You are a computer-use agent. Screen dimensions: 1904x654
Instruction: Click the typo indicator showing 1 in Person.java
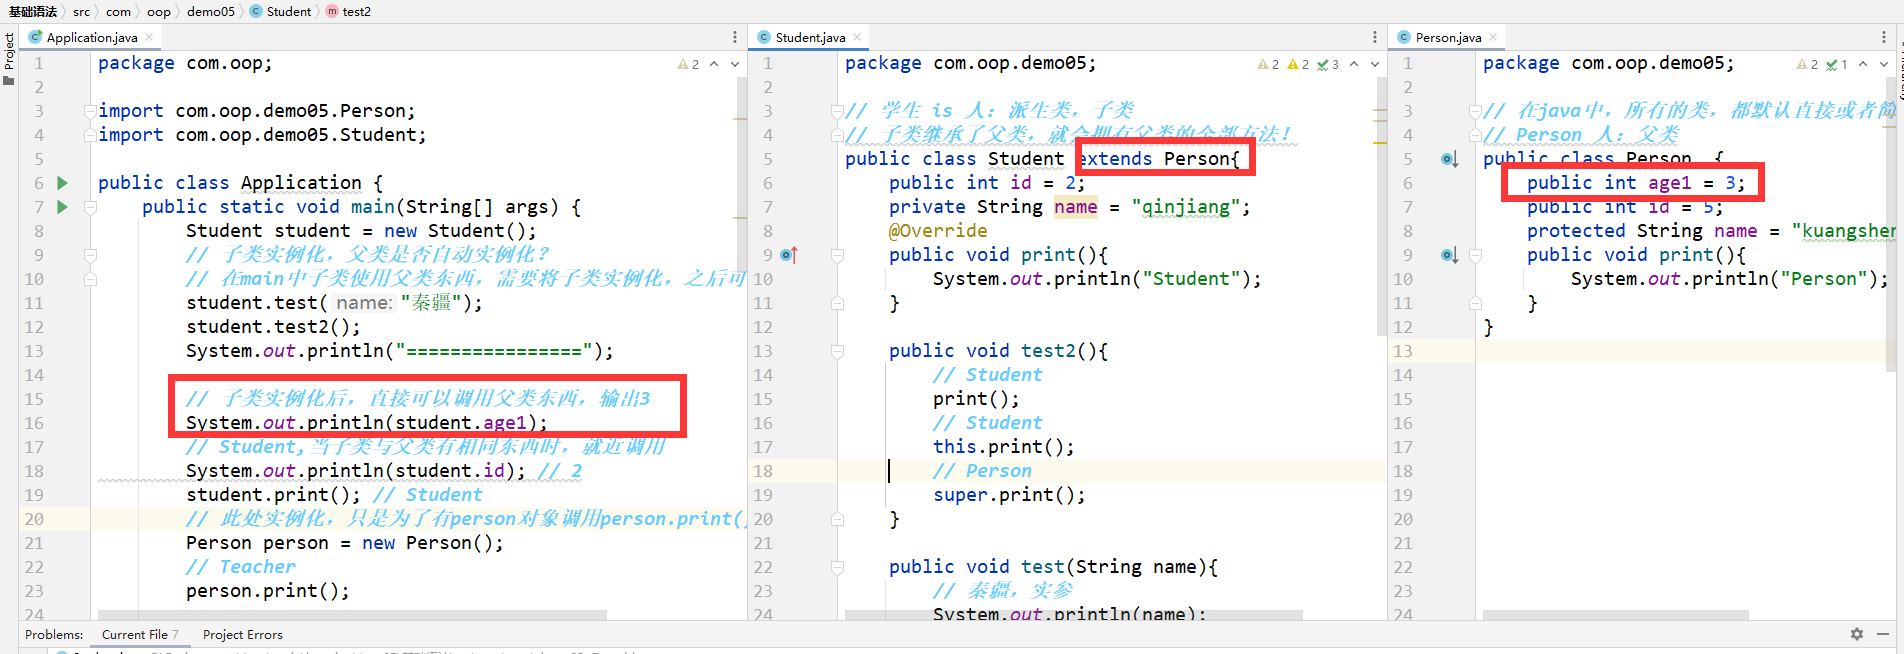[1837, 64]
